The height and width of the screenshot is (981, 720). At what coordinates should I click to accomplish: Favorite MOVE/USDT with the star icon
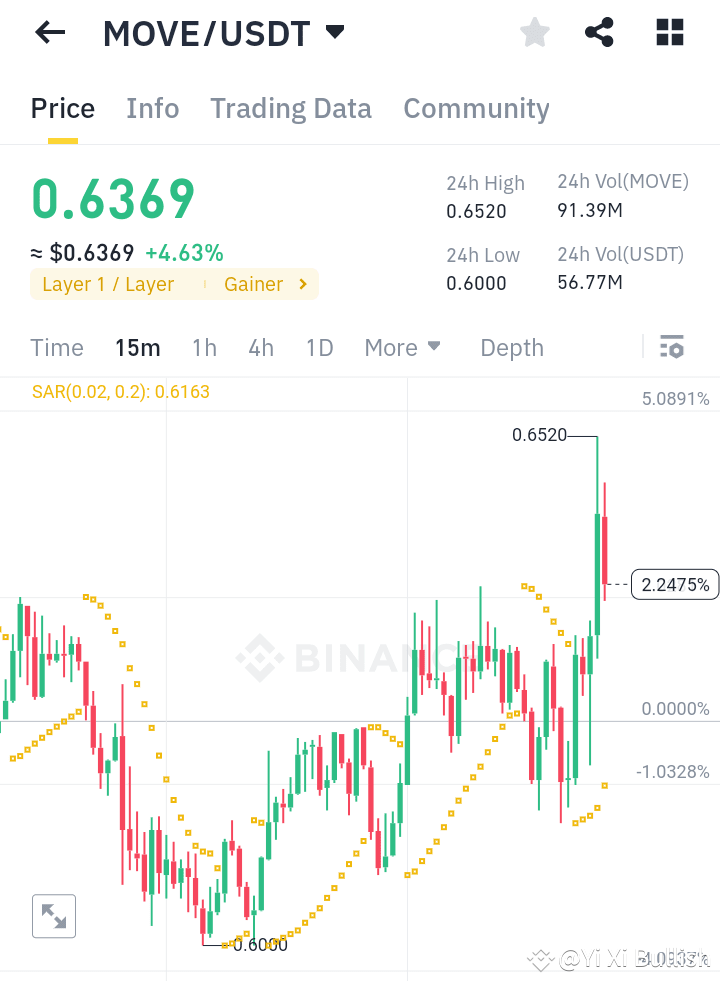(x=534, y=32)
